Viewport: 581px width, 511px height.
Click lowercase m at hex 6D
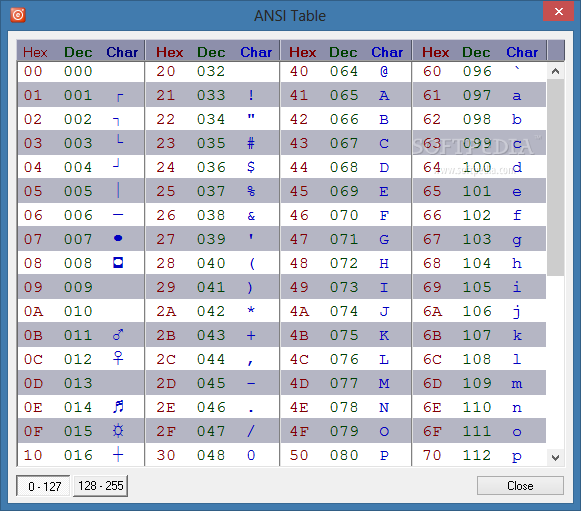click(x=517, y=384)
